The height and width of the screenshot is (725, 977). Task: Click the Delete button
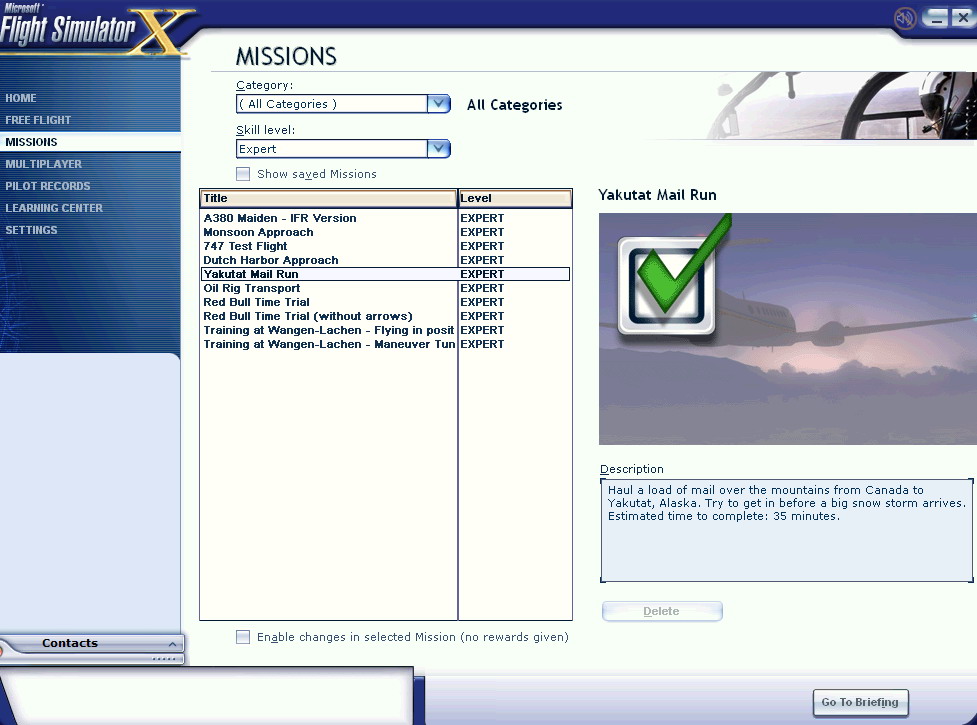(x=662, y=611)
